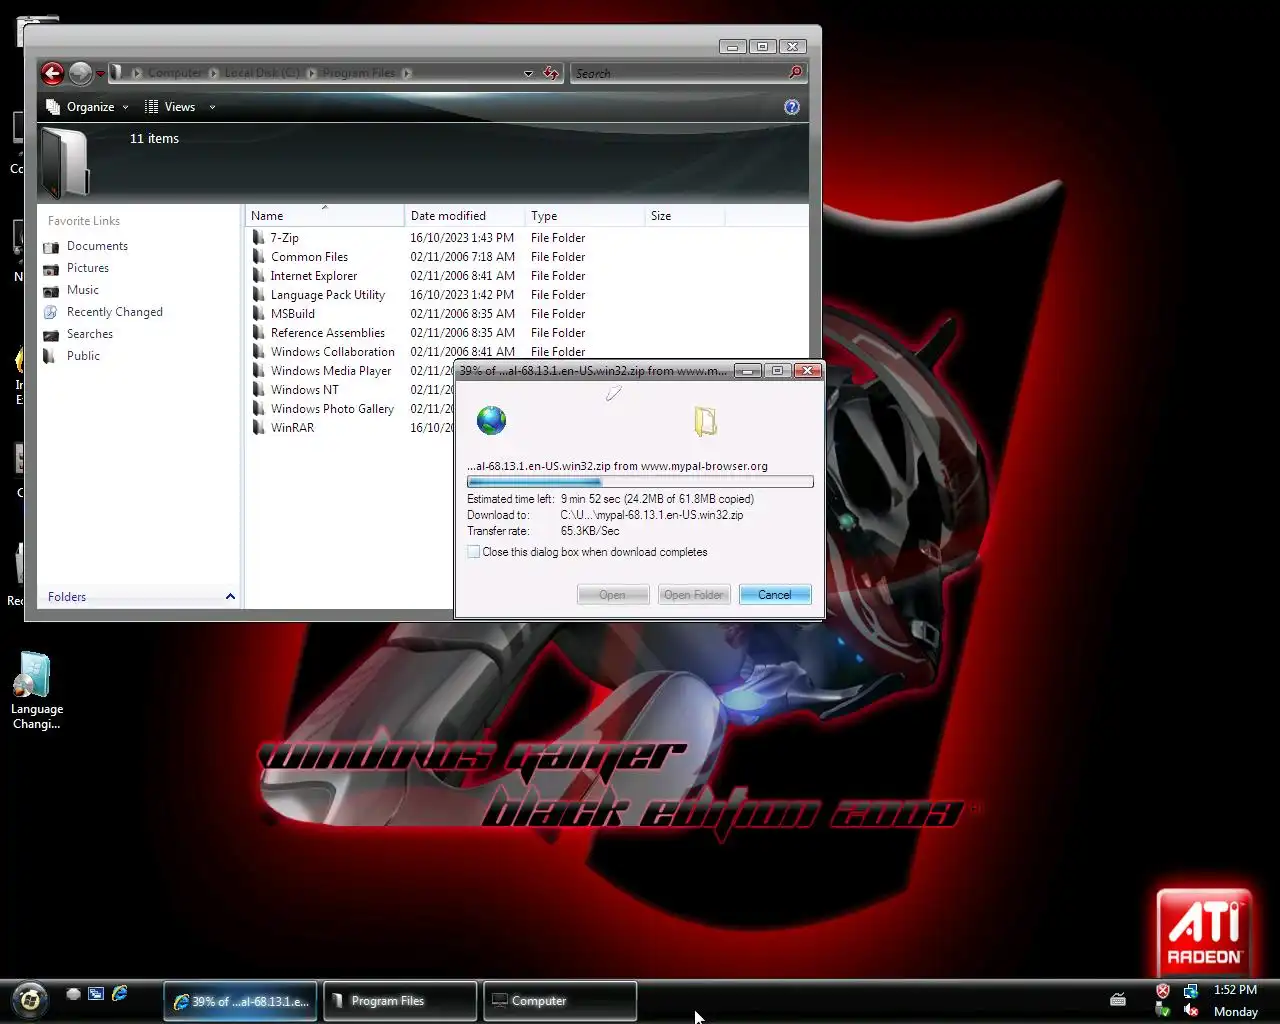
Task: Switch to Program Files taskbar button
Action: (x=400, y=1001)
